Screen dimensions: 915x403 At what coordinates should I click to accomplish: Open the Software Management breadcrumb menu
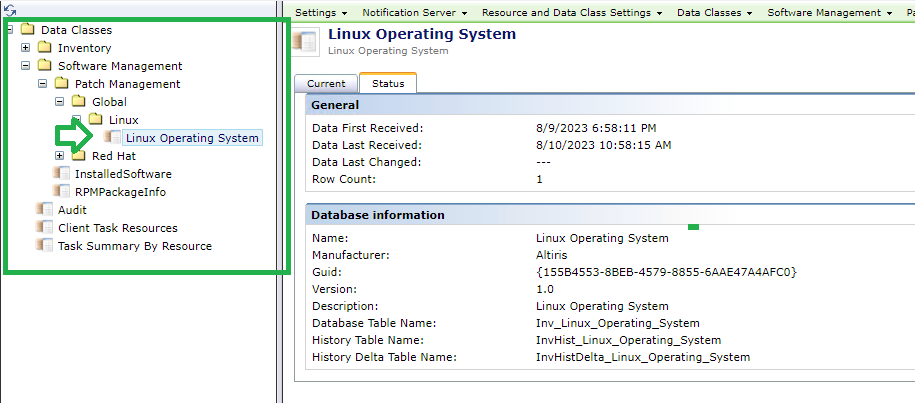pos(830,13)
